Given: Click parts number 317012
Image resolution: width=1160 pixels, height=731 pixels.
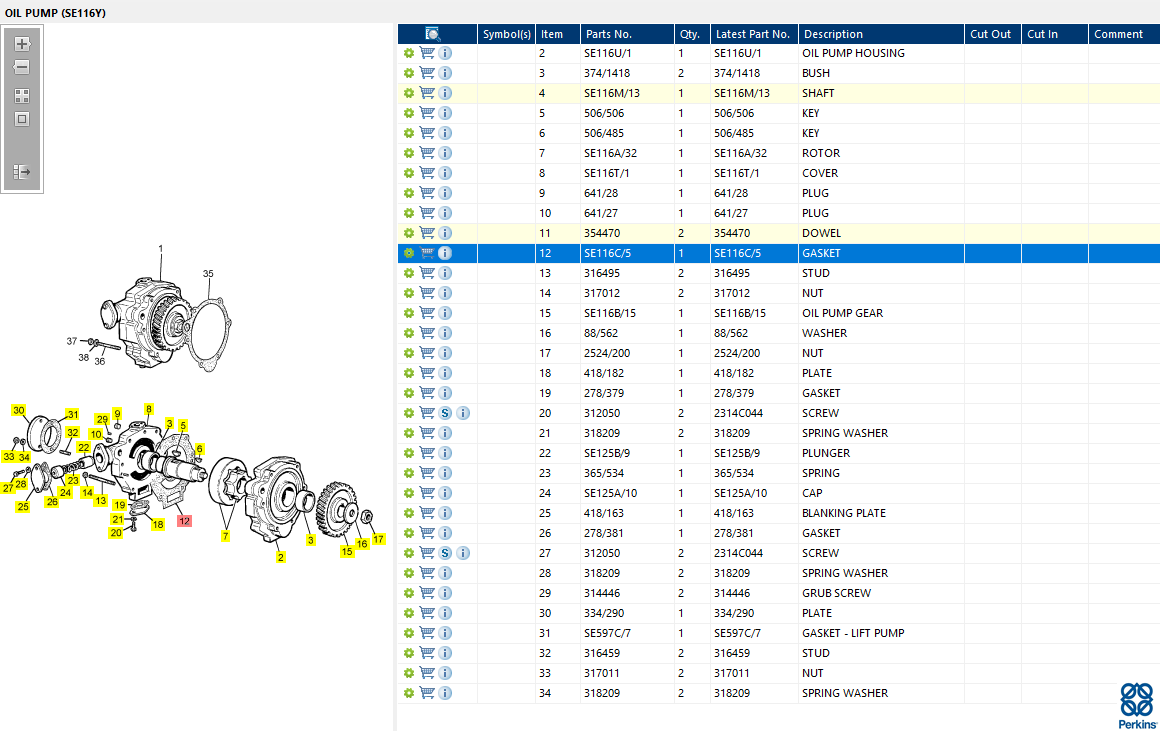Looking at the screenshot, I should 602,293.
